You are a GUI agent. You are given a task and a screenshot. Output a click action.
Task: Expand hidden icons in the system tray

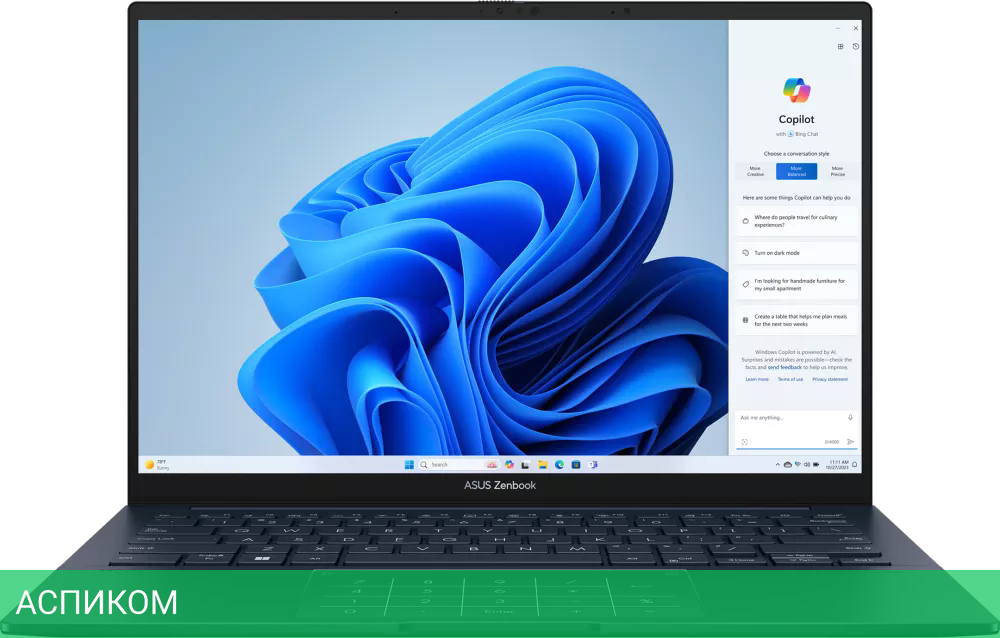pos(778,464)
